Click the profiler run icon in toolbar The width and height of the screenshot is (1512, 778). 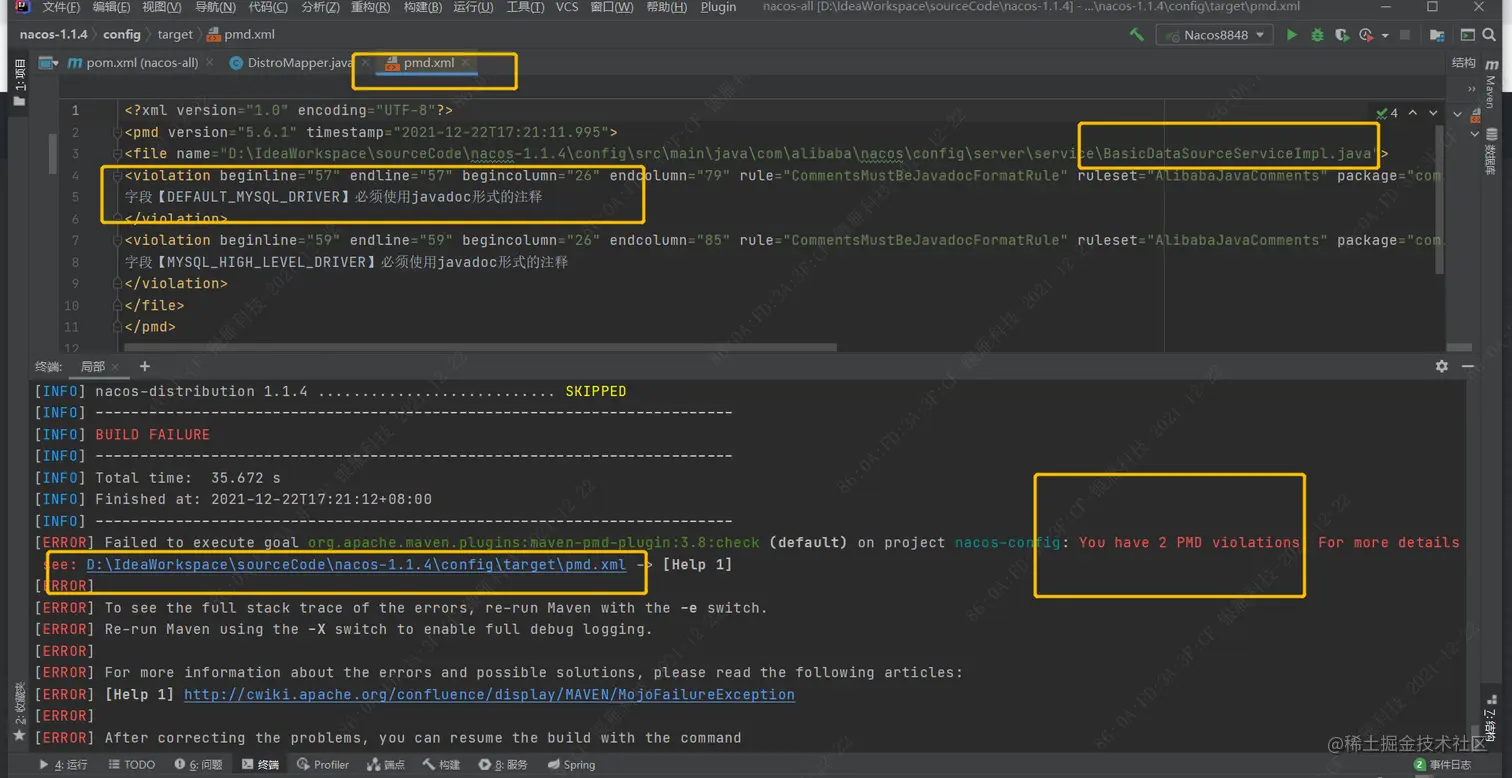coord(1366,35)
